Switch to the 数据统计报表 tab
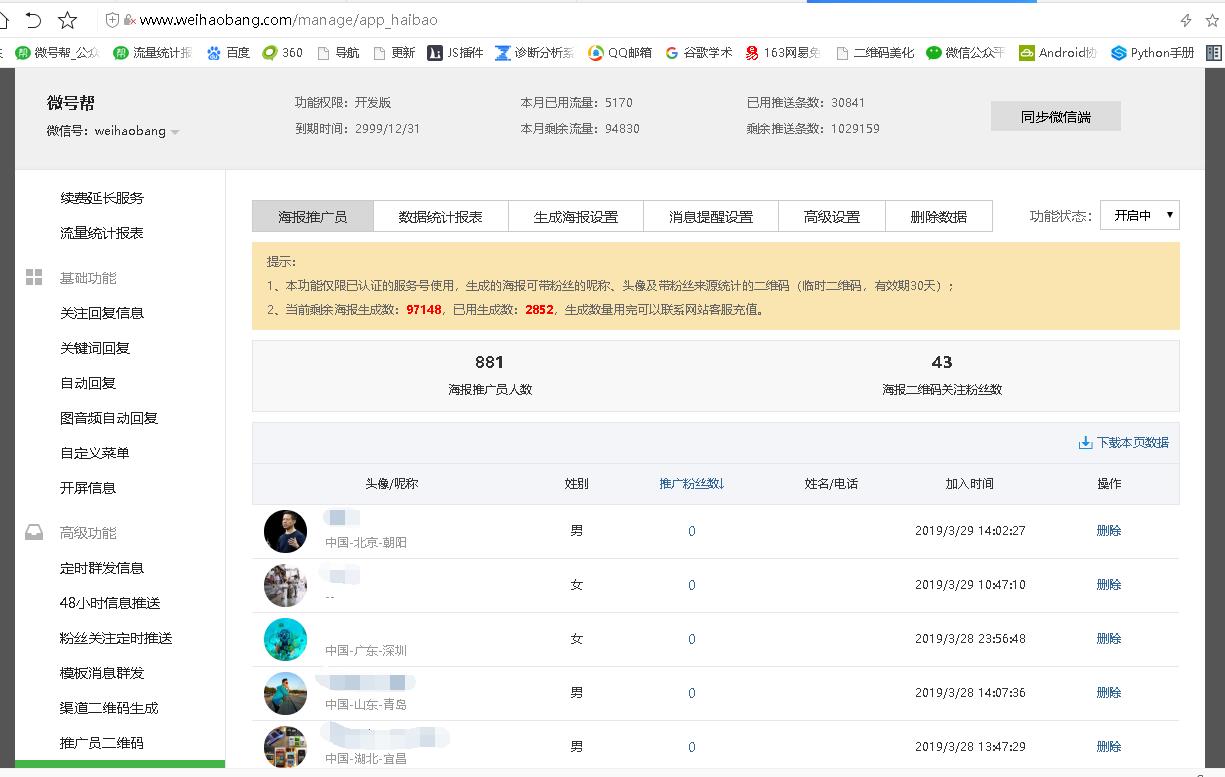 coord(440,215)
